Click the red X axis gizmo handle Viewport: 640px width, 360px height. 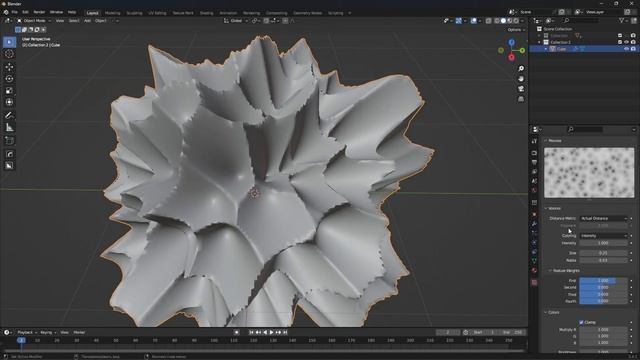pos(511,57)
